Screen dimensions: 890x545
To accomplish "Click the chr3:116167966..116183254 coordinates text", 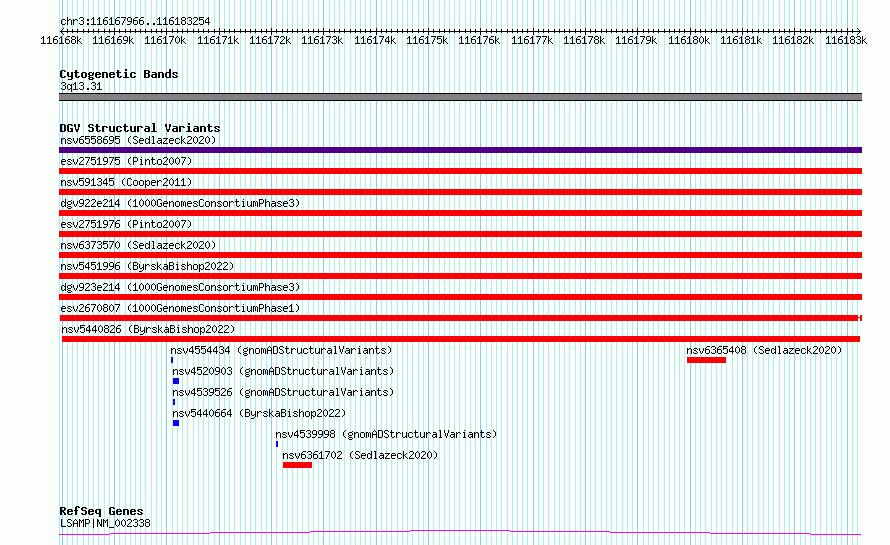I will (x=135, y=21).
